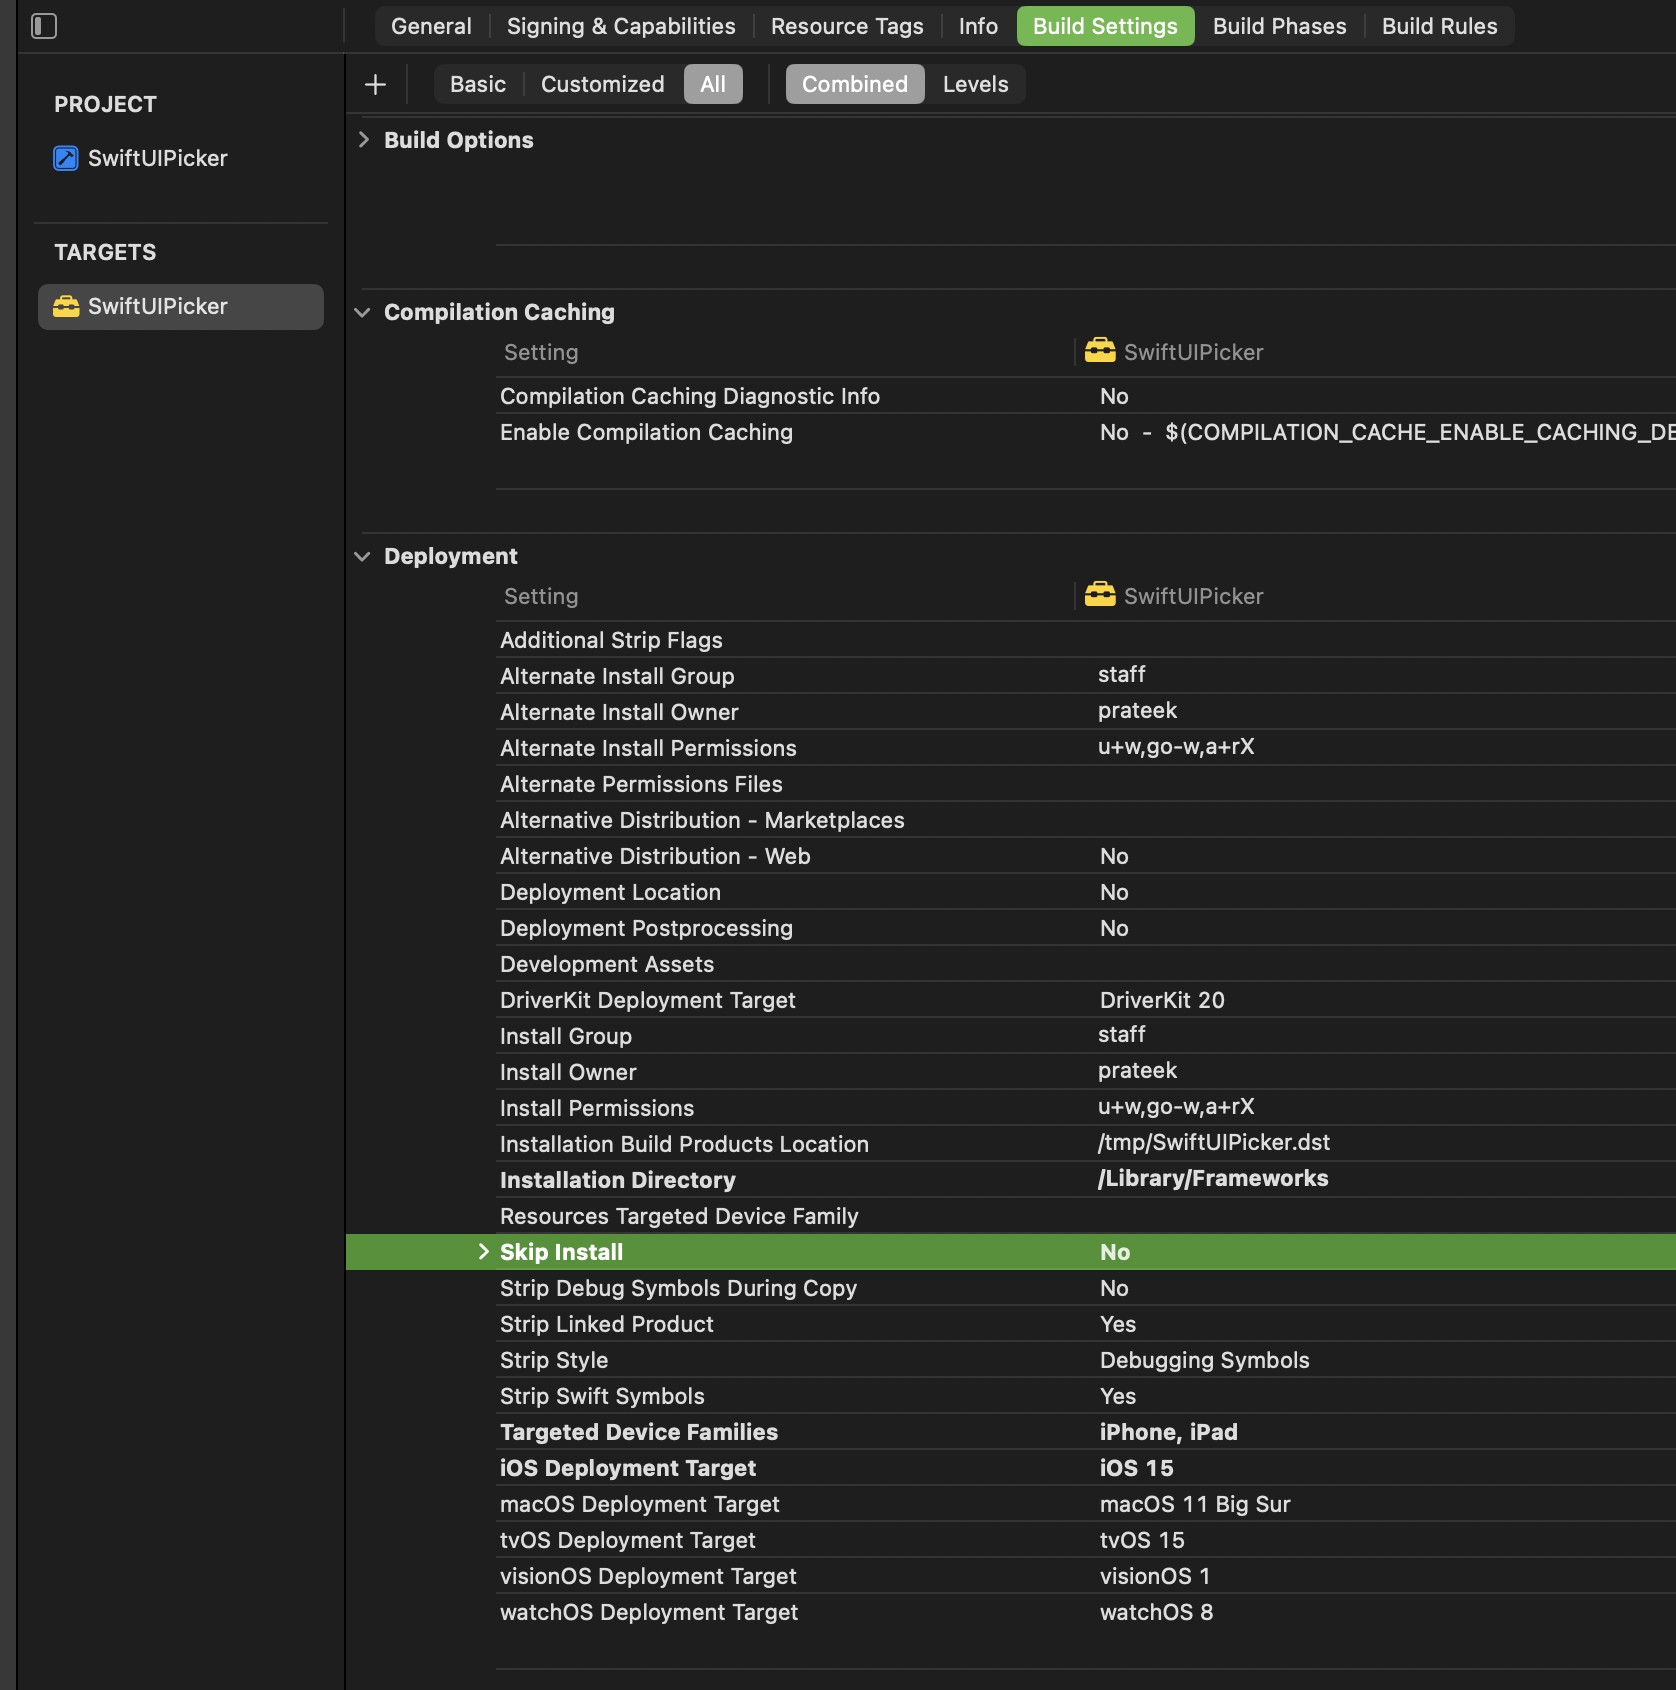Open Targeted Device Families iPhone, iPad dropdown
1676x1690 pixels.
click(x=1169, y=1432)
